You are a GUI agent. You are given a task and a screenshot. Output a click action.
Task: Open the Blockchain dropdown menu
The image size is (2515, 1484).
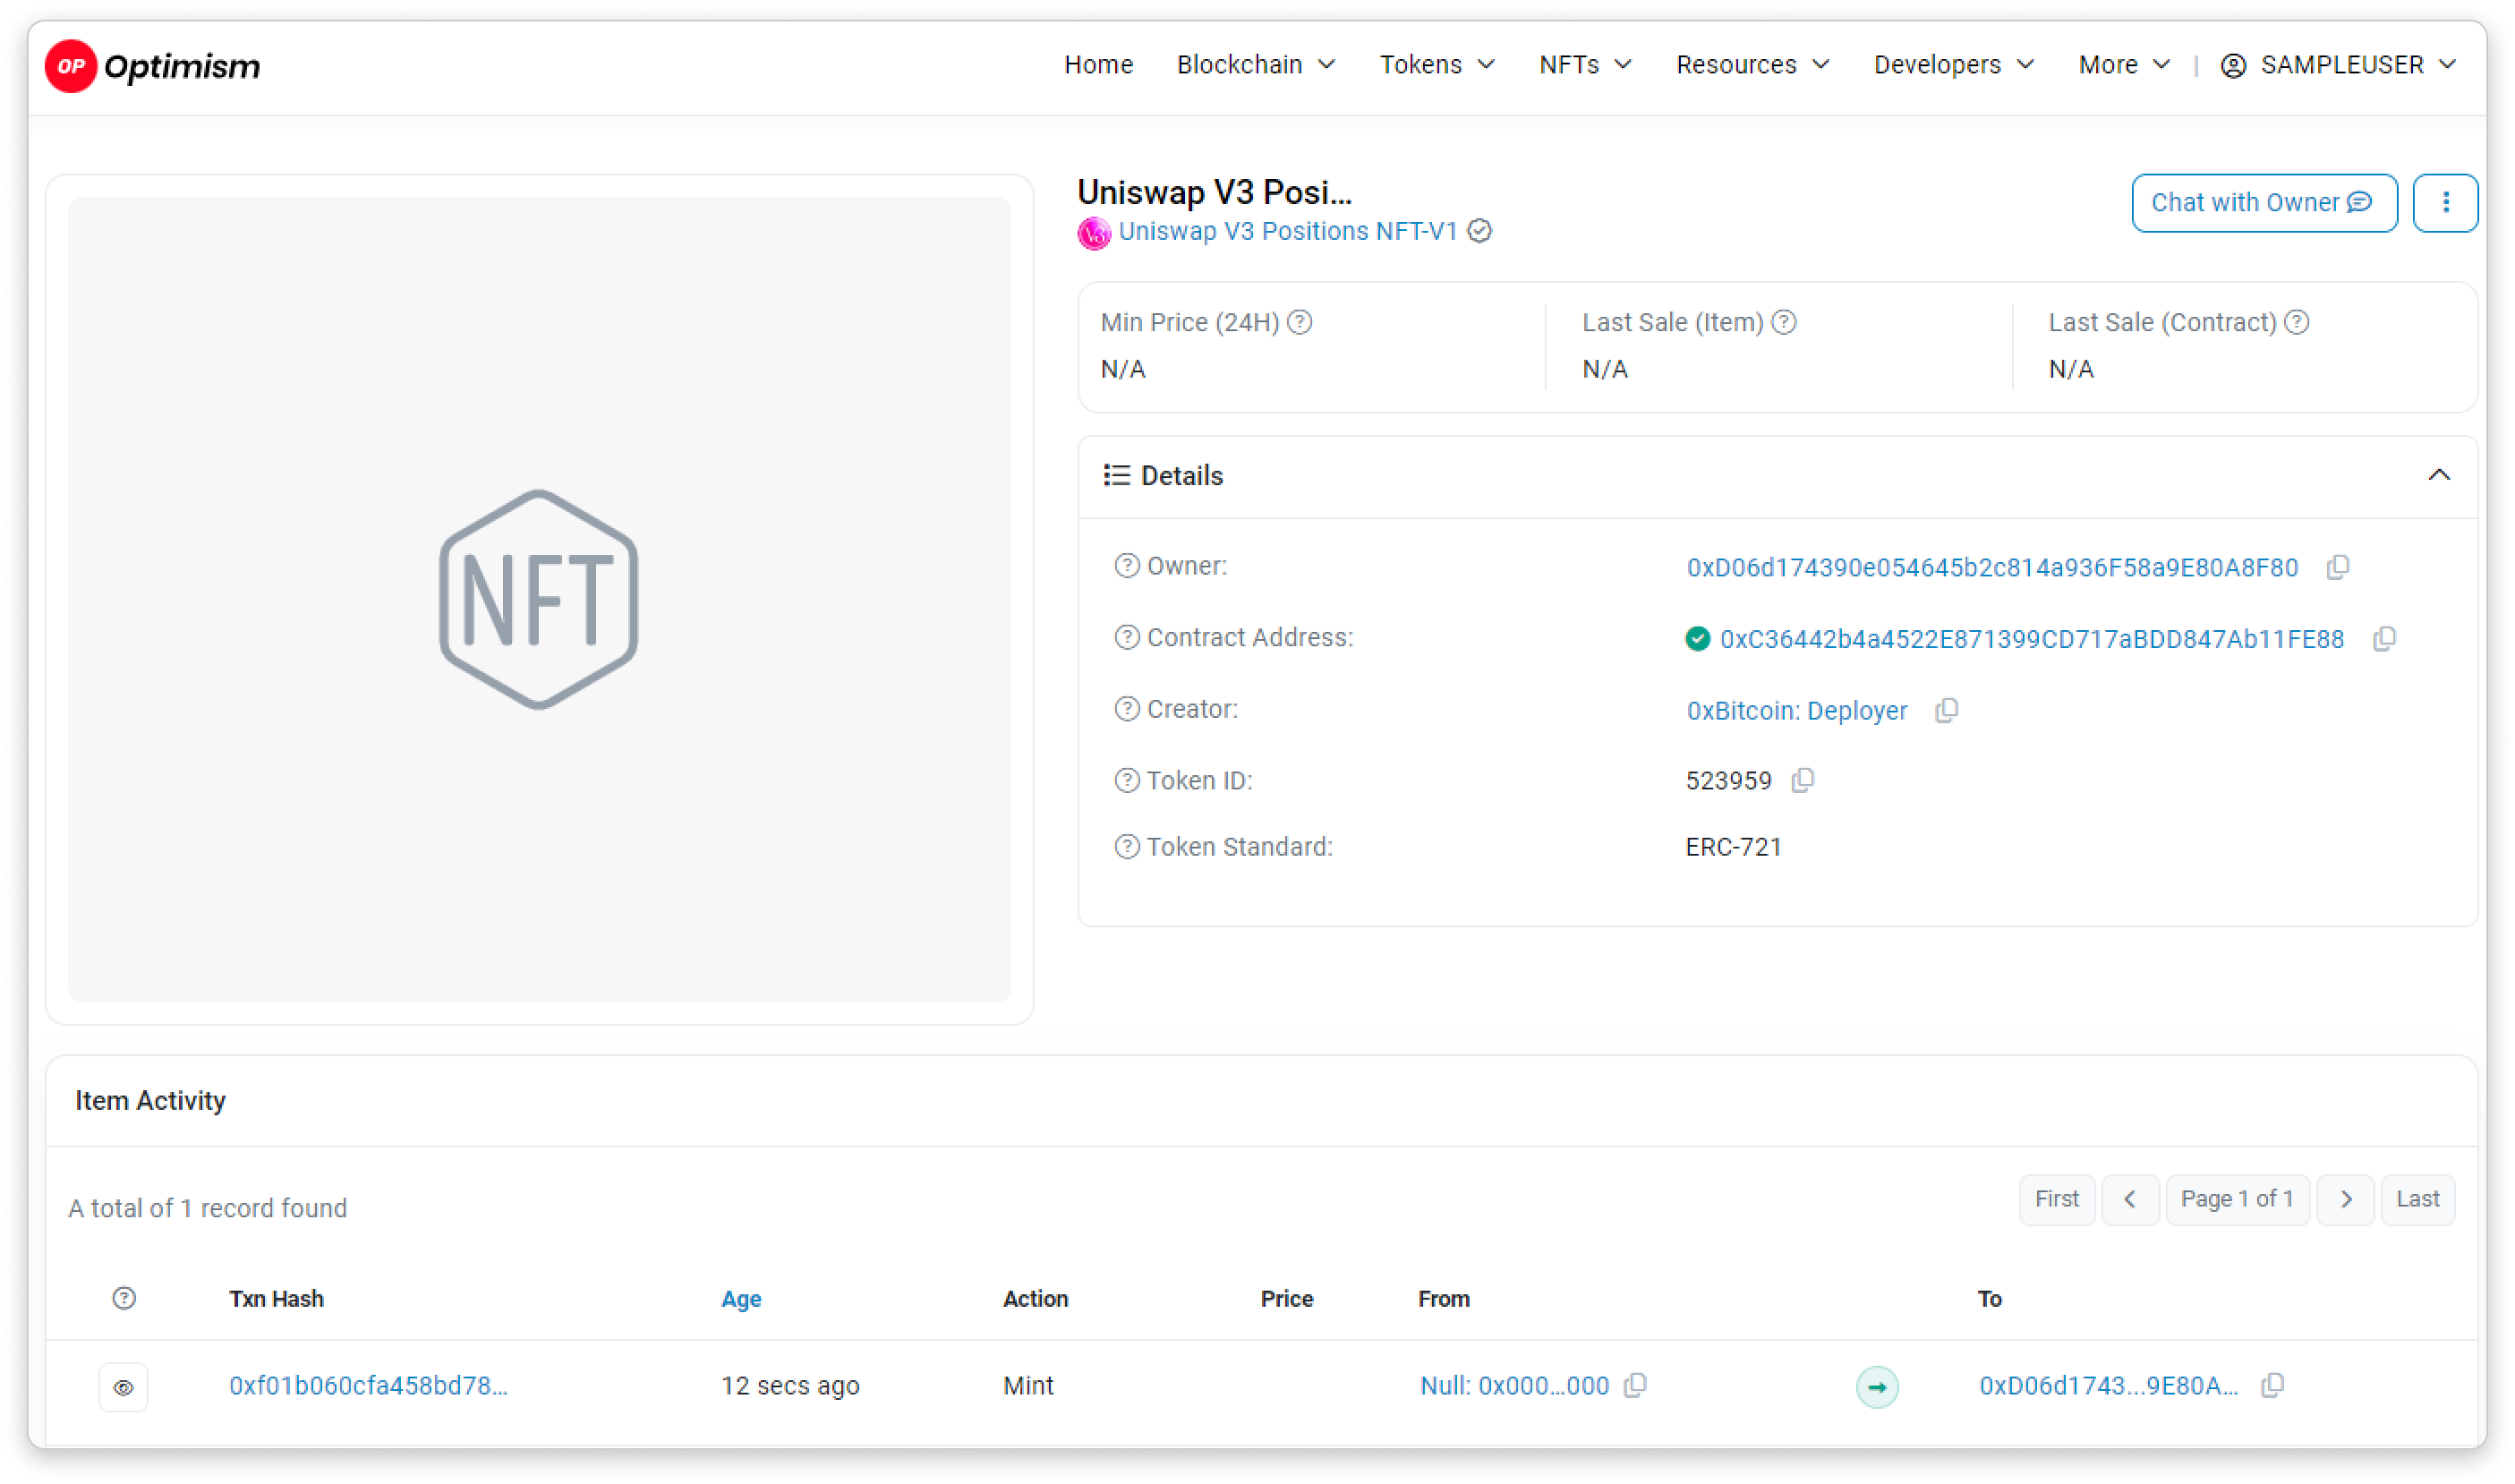tap(1255, 65)
